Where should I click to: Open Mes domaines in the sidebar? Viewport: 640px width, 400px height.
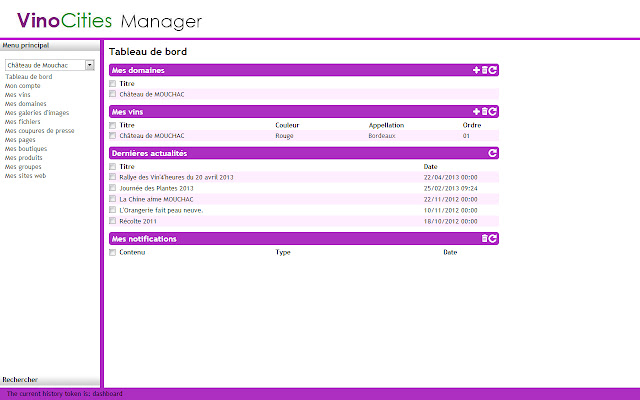[x=25, y=104]
